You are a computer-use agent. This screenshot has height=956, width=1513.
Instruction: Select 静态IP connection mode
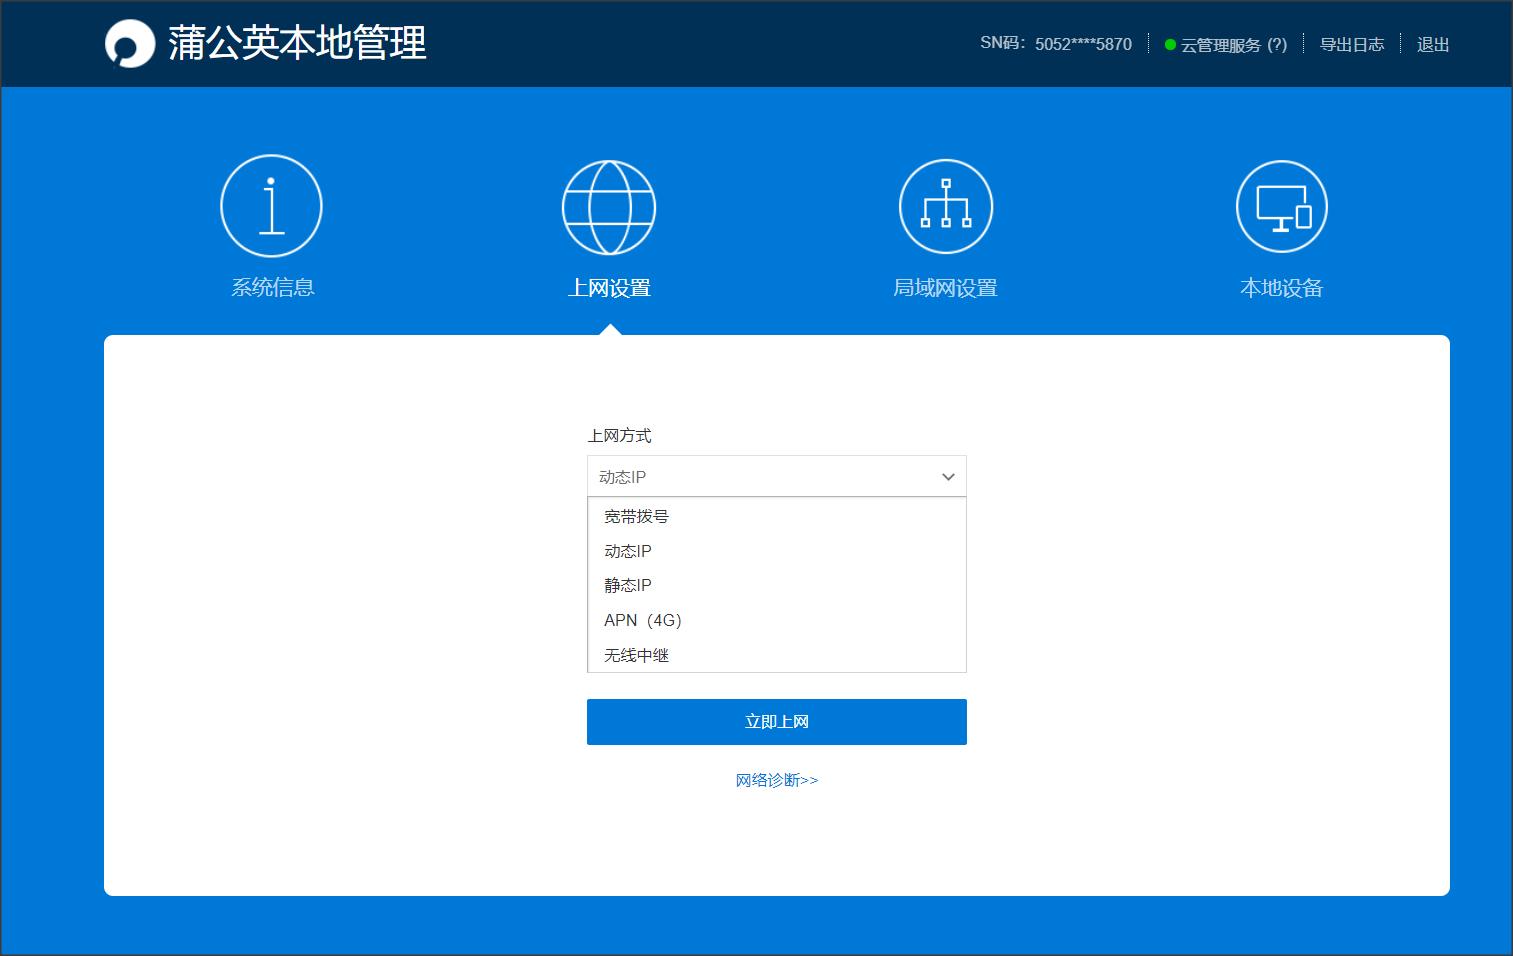(627, 585)
